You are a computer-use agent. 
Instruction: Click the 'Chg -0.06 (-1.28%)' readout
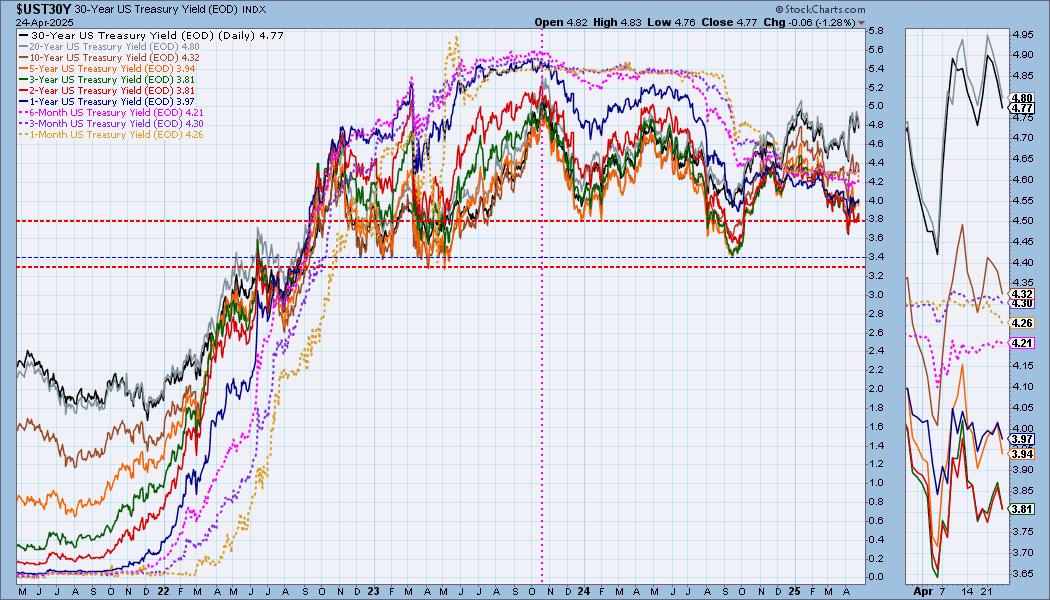(810, 22)
